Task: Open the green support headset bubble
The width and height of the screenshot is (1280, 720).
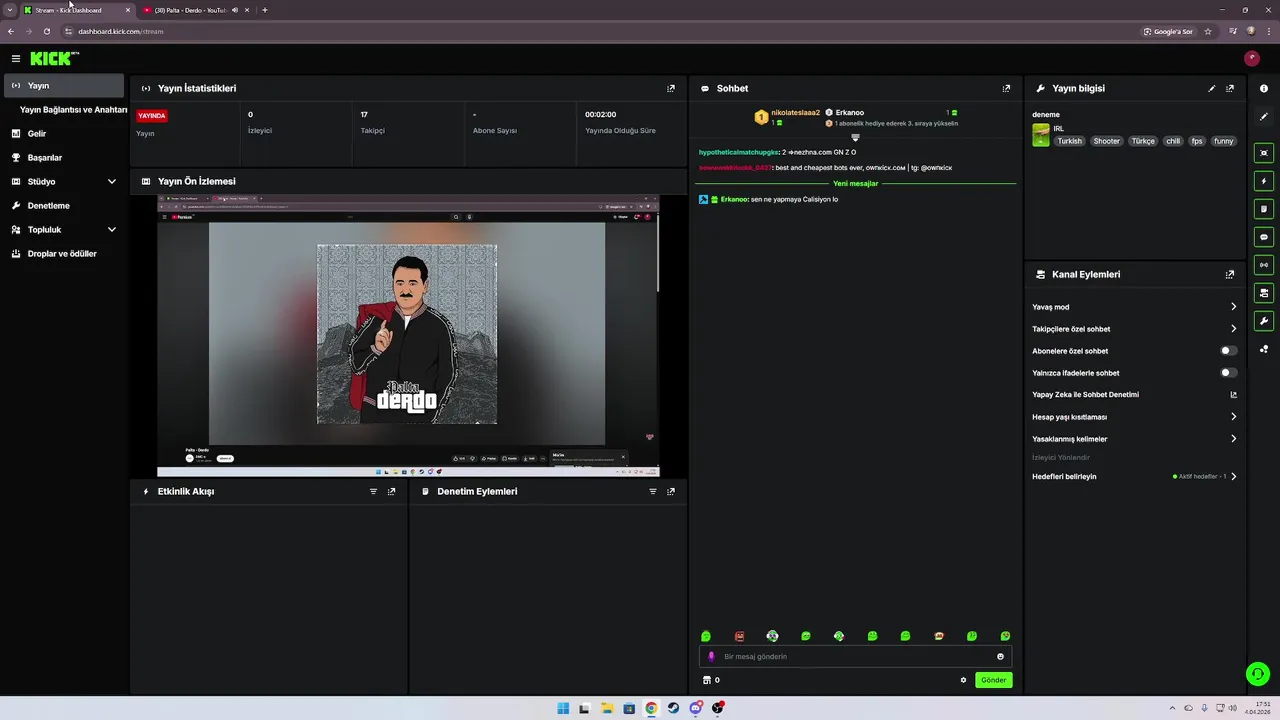Action: point(1258,674)
